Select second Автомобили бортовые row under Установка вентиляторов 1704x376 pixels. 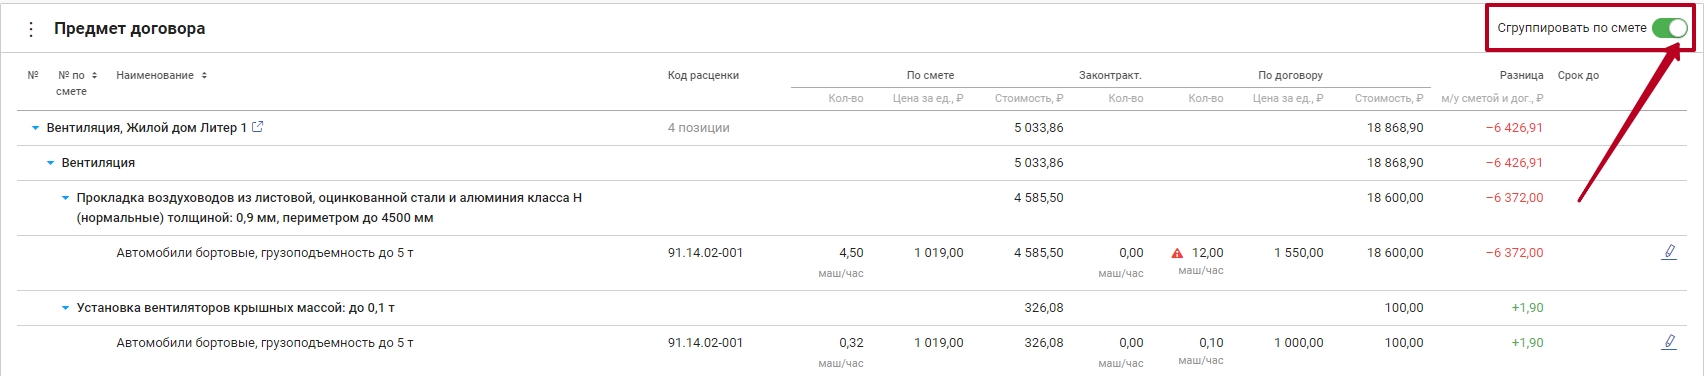coord(265,343)
